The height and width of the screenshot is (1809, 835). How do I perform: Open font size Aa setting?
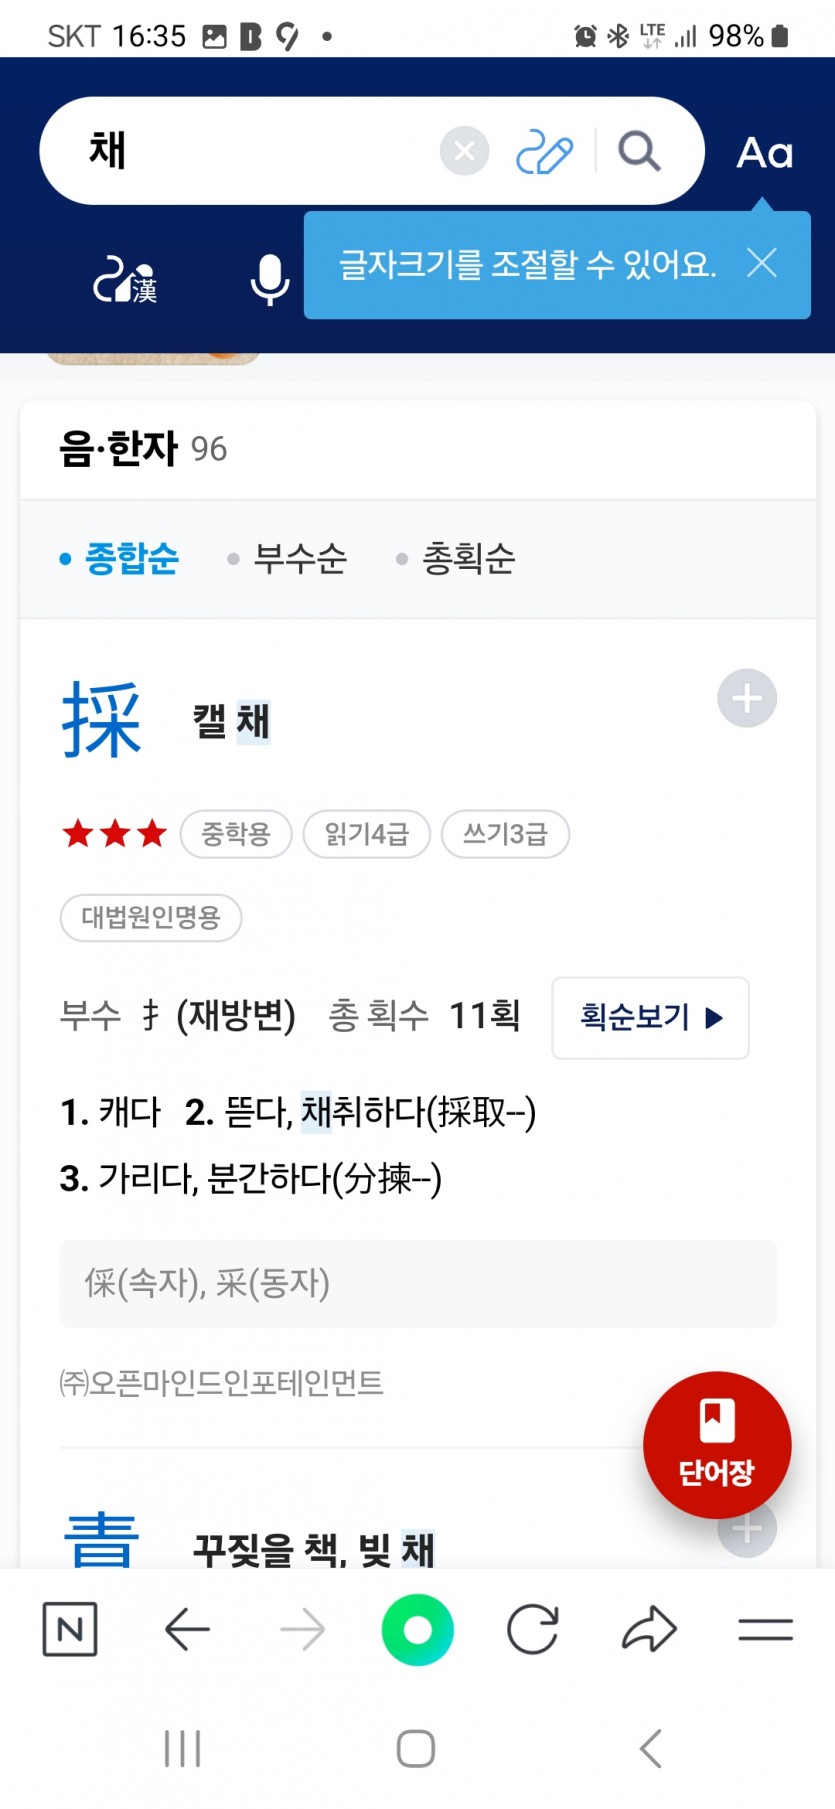point(765,153)
